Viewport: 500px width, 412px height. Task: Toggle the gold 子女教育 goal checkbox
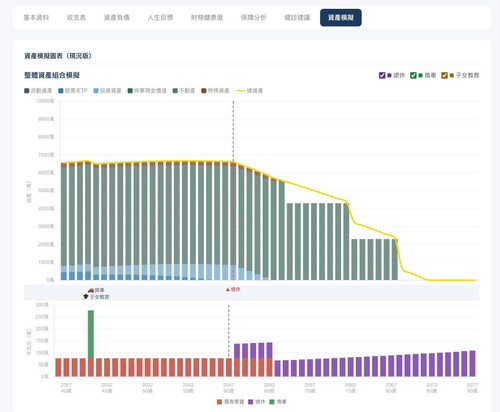444,75
